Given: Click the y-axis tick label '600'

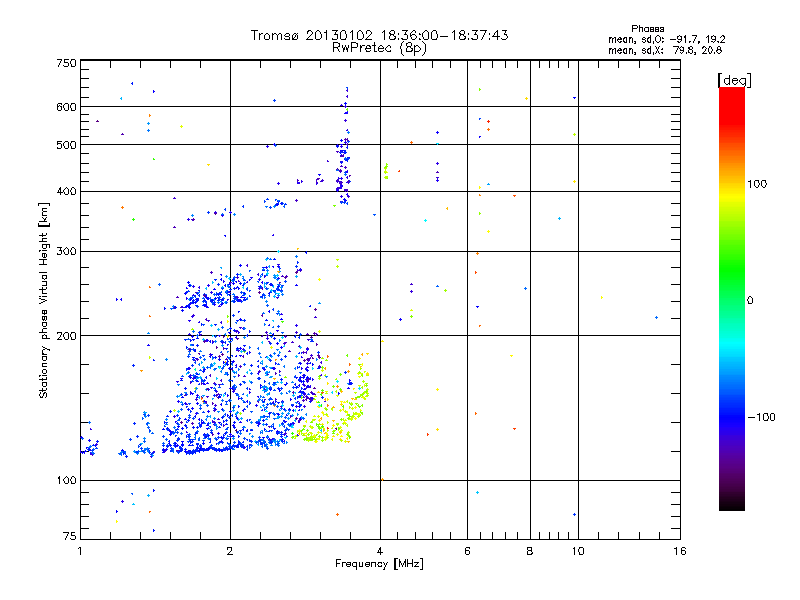Looking at the screenshot, I should click(66, 107).
